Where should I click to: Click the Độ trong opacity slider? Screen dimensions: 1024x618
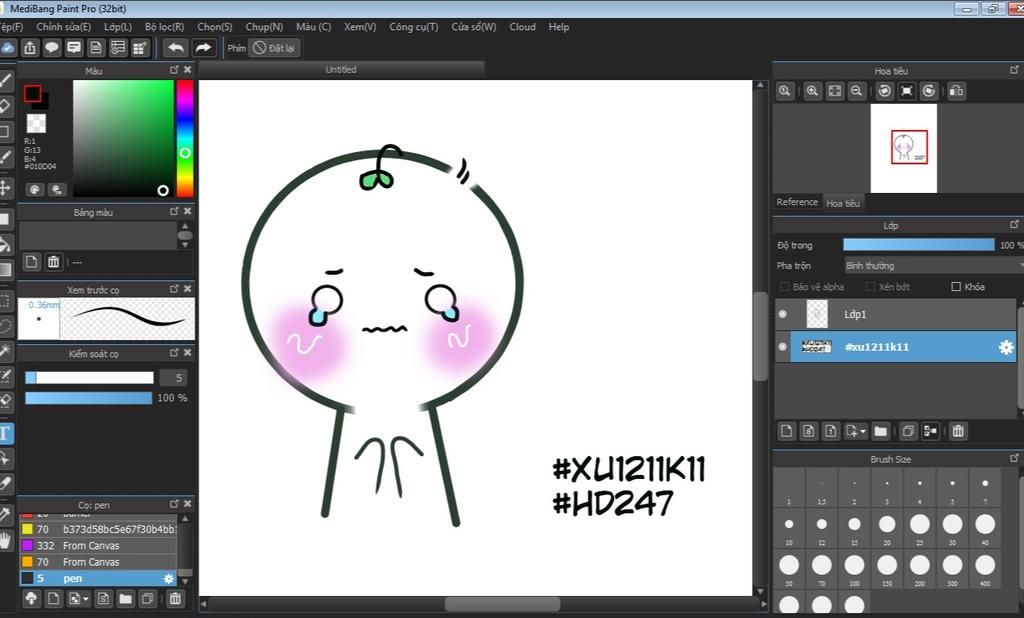coord(918,245)
